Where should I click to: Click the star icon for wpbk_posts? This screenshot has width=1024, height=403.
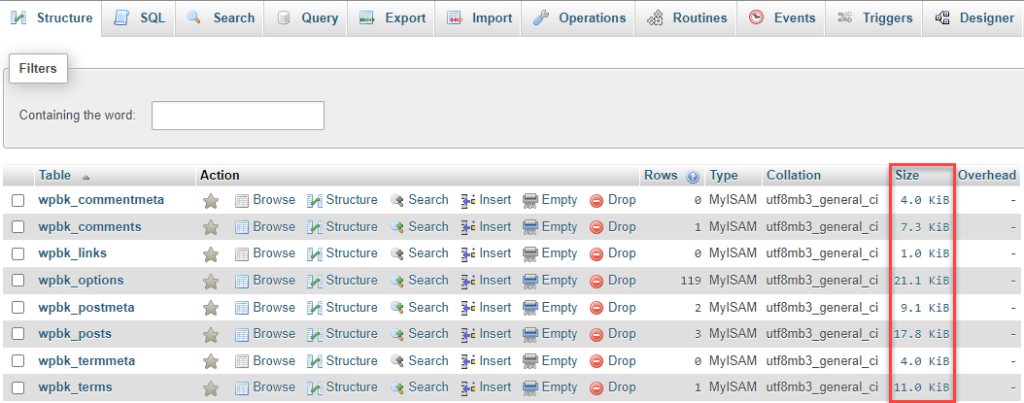point(210,334)
